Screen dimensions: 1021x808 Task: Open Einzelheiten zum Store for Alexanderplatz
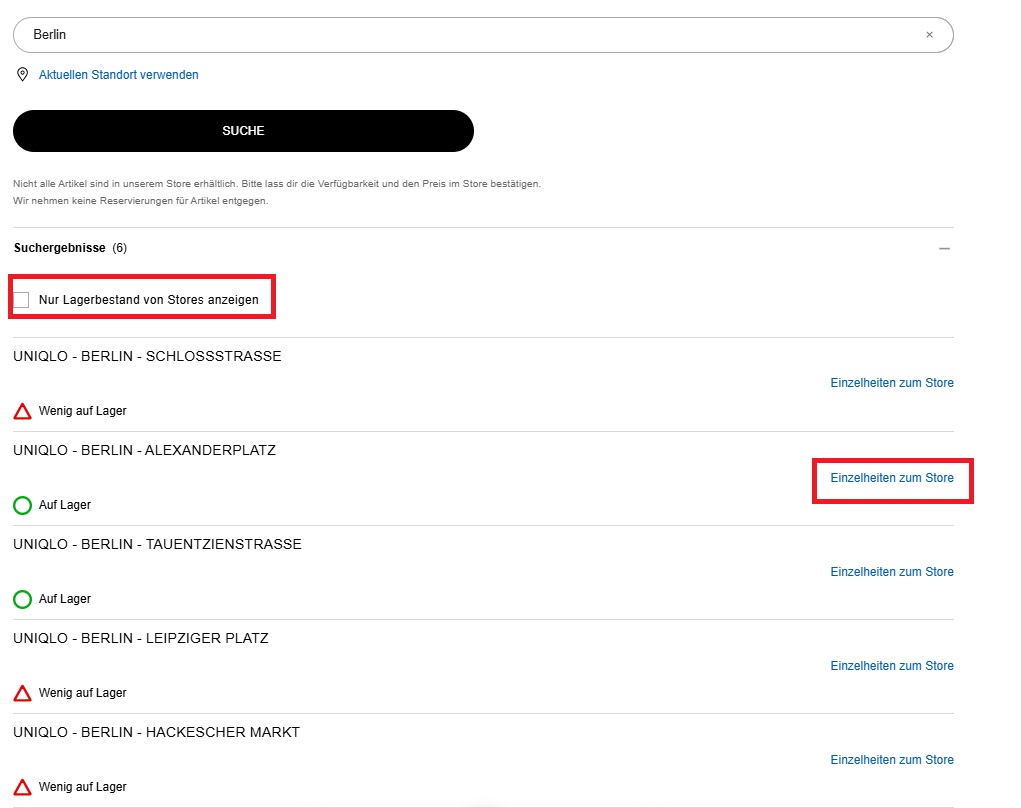coord(891,478)
